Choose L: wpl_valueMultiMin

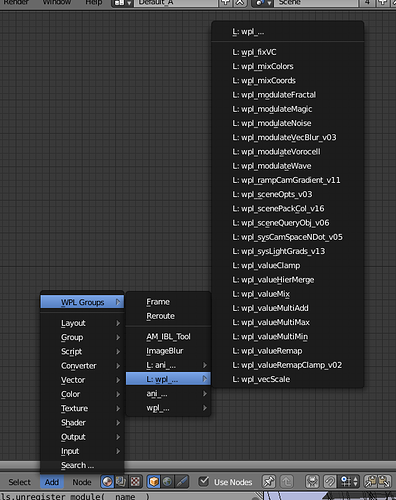[x=288, y=337]
